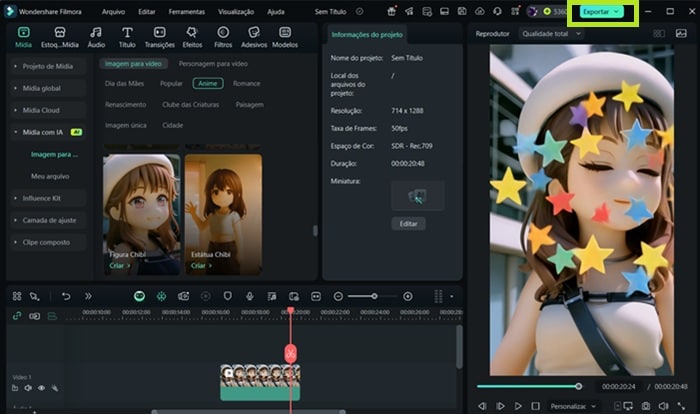Toggle Video 1 track visibility eye
Screen dimensions: 700x414
tap(41, 388)
